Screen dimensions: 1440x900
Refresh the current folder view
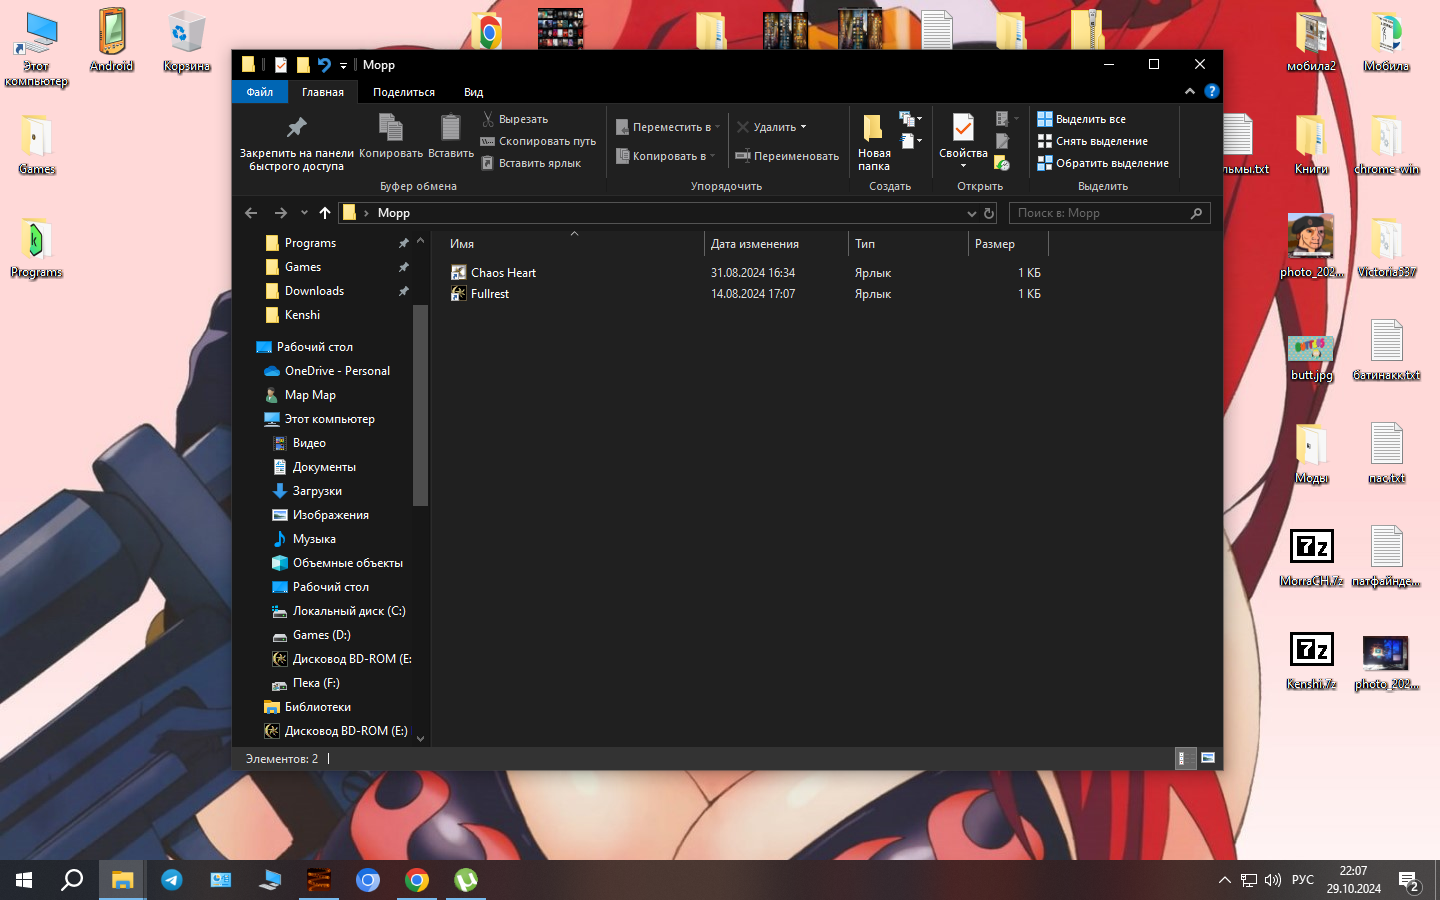click(x=989, y=213)
